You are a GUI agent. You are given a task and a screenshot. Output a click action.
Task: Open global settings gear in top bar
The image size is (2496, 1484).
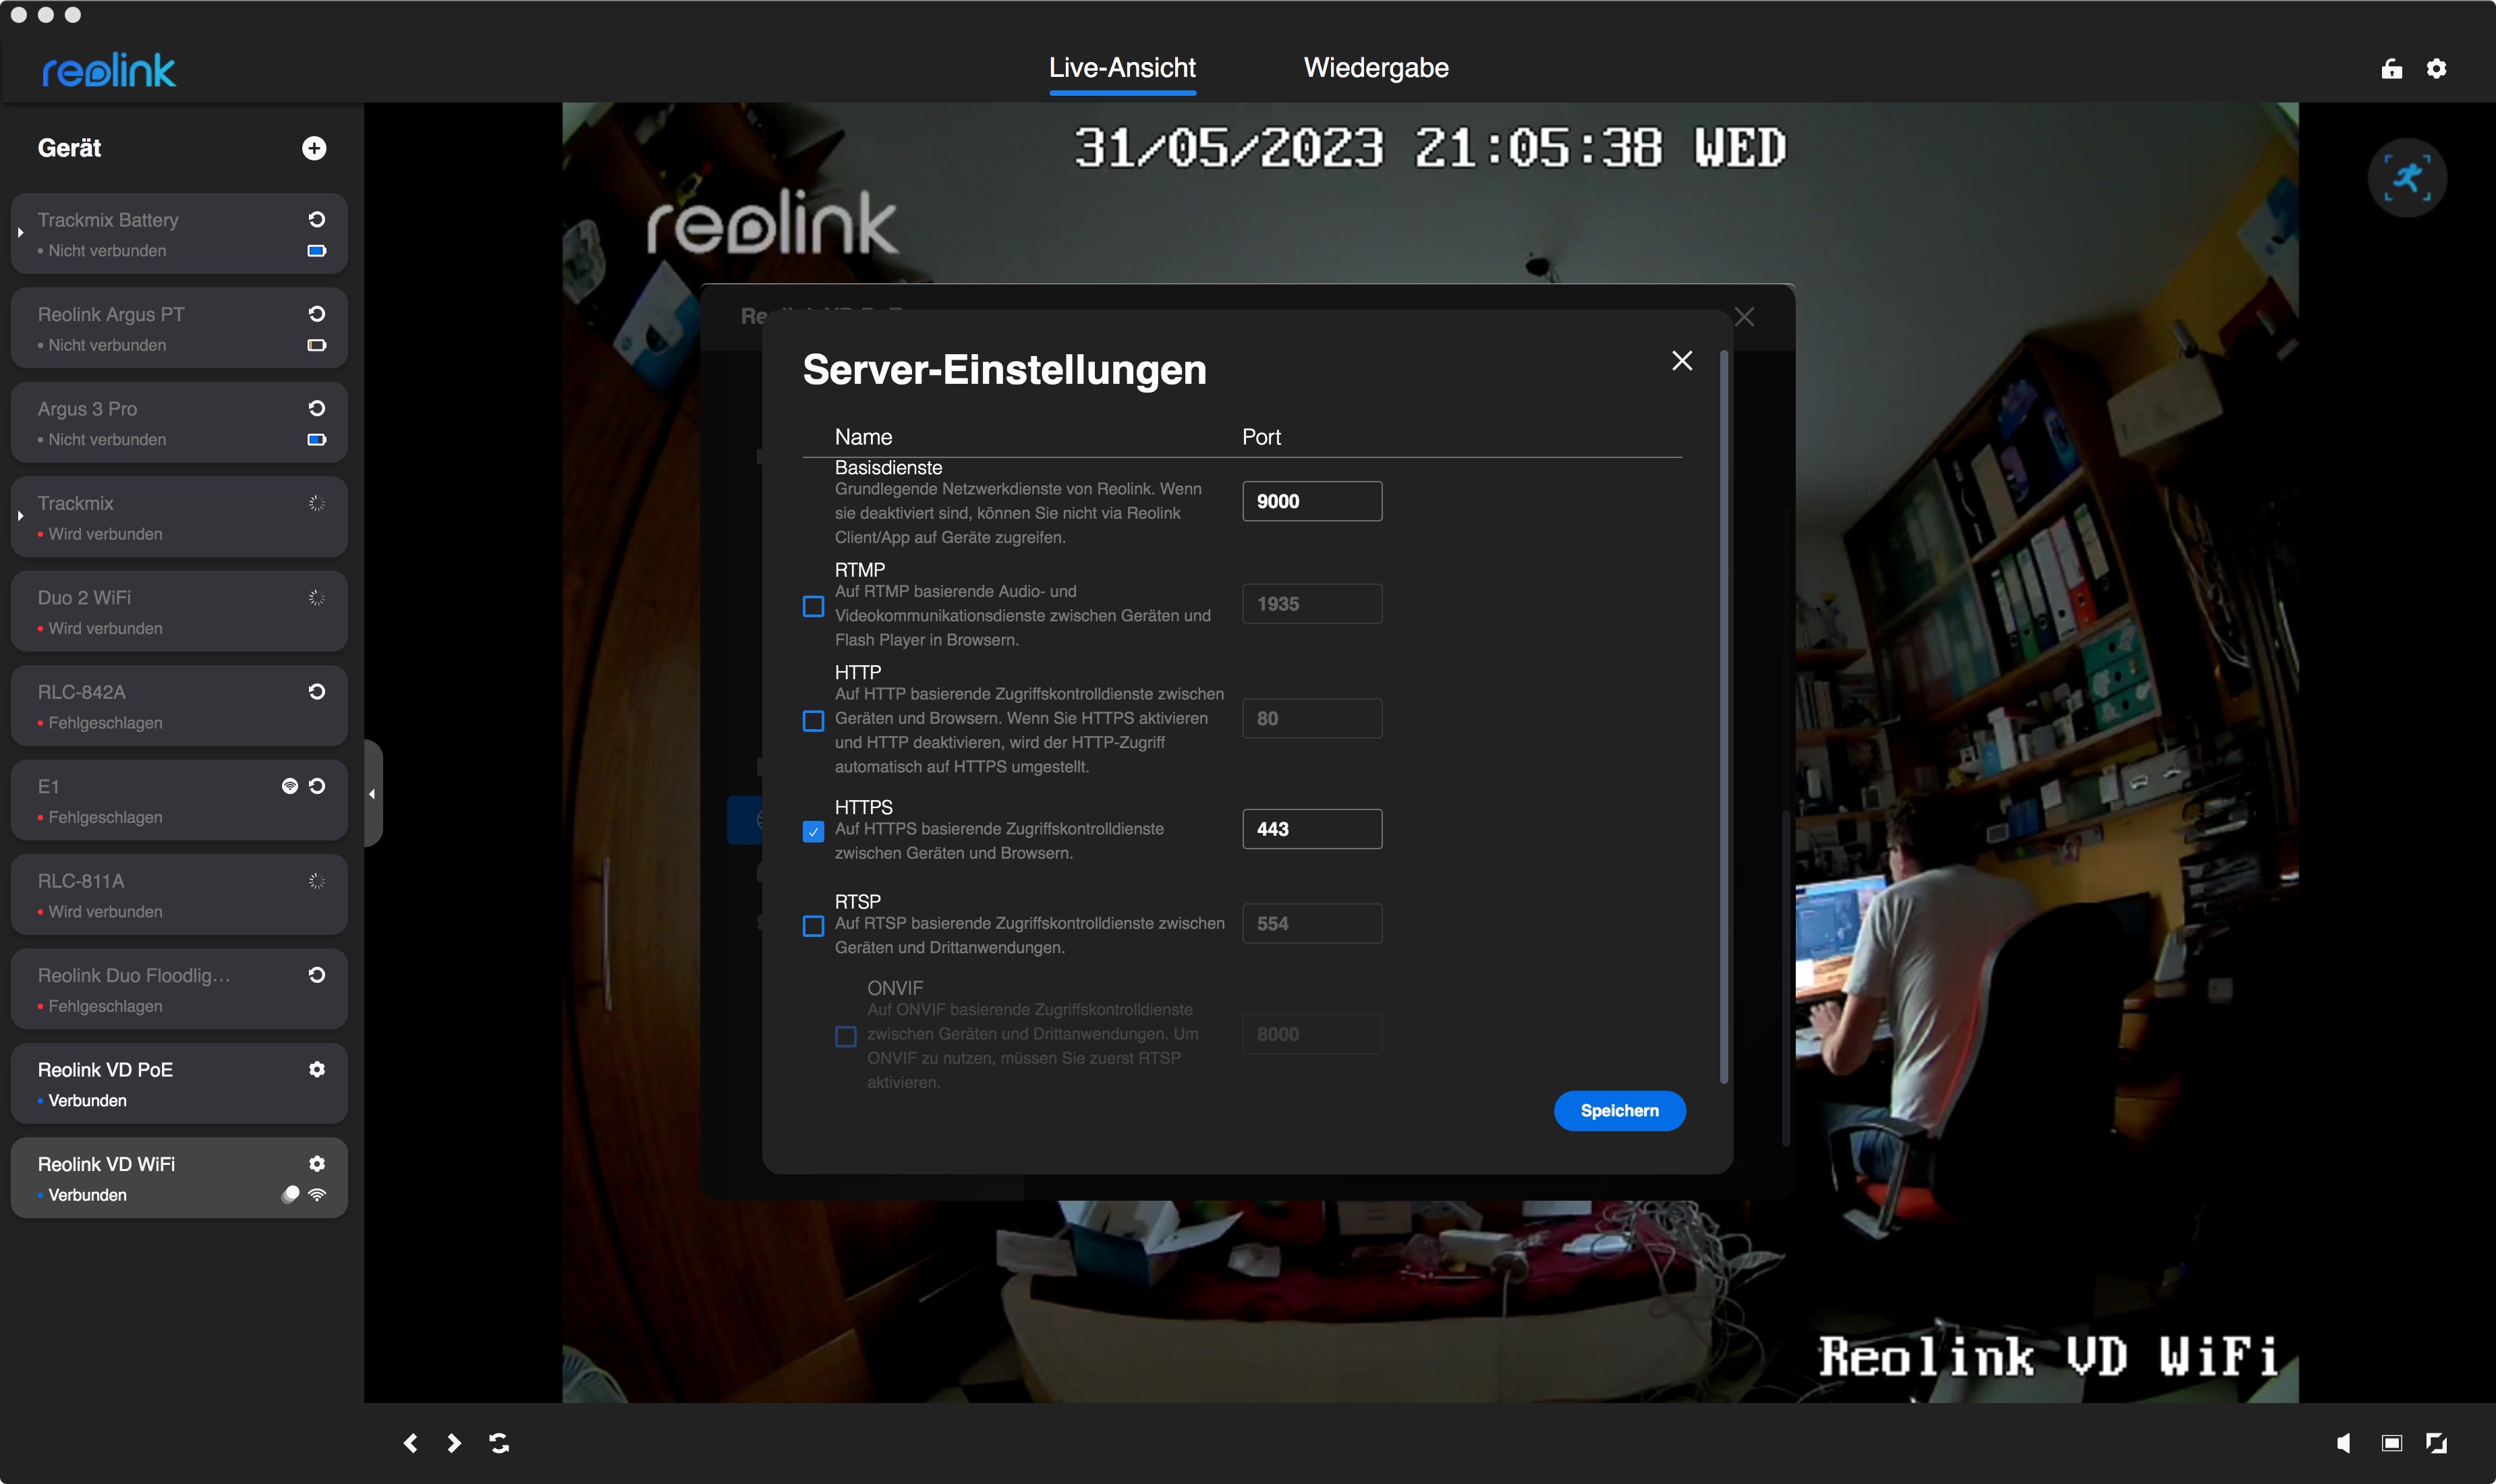pos(2436,68)
